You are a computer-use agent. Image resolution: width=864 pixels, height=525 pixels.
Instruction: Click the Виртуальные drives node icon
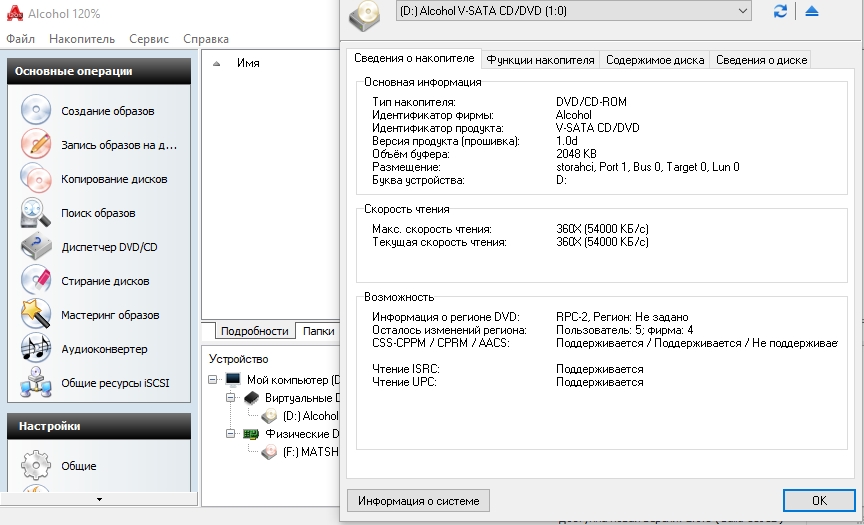[x=251, y=397]
